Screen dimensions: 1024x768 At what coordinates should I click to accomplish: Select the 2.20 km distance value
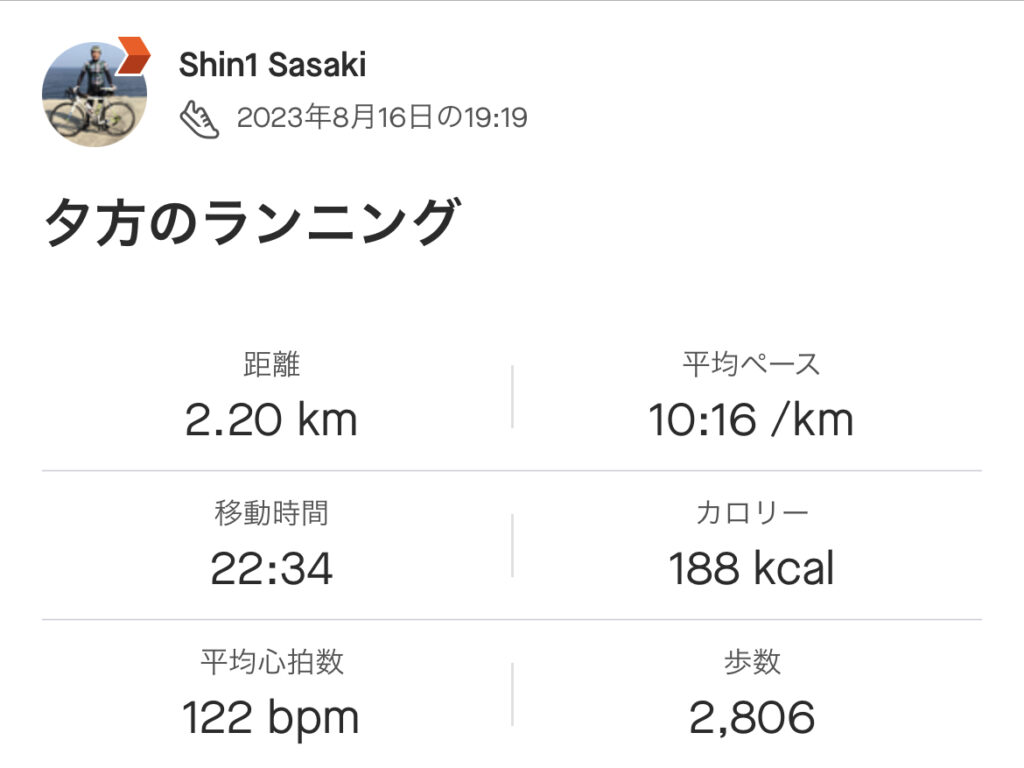[271, 420]
